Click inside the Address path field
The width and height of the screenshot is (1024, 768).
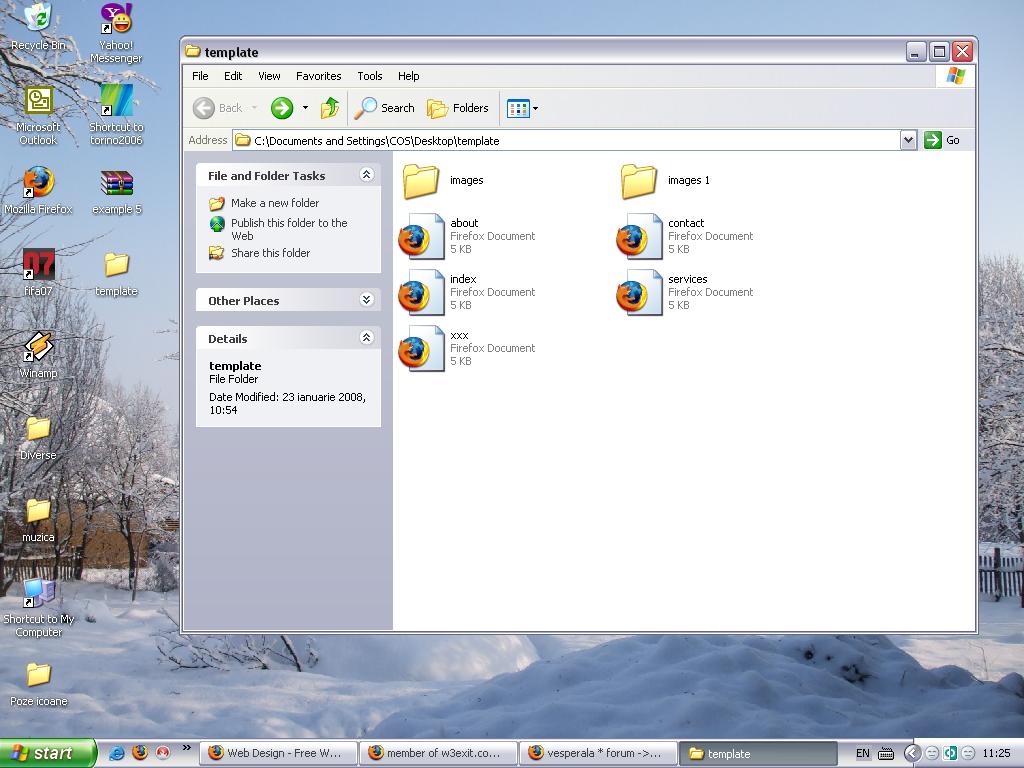pos(570,140)
